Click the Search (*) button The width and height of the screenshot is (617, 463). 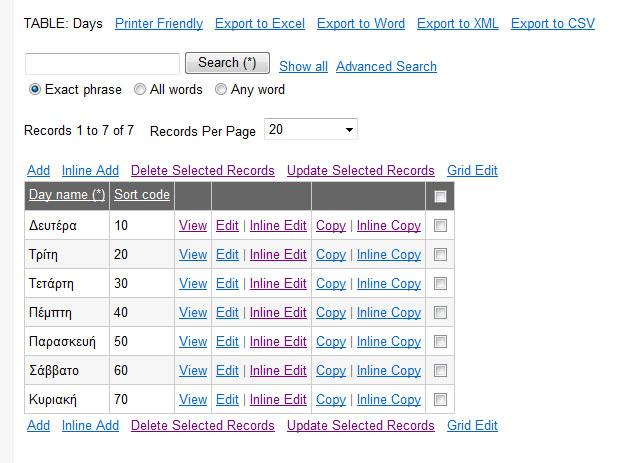pos(227,63)
